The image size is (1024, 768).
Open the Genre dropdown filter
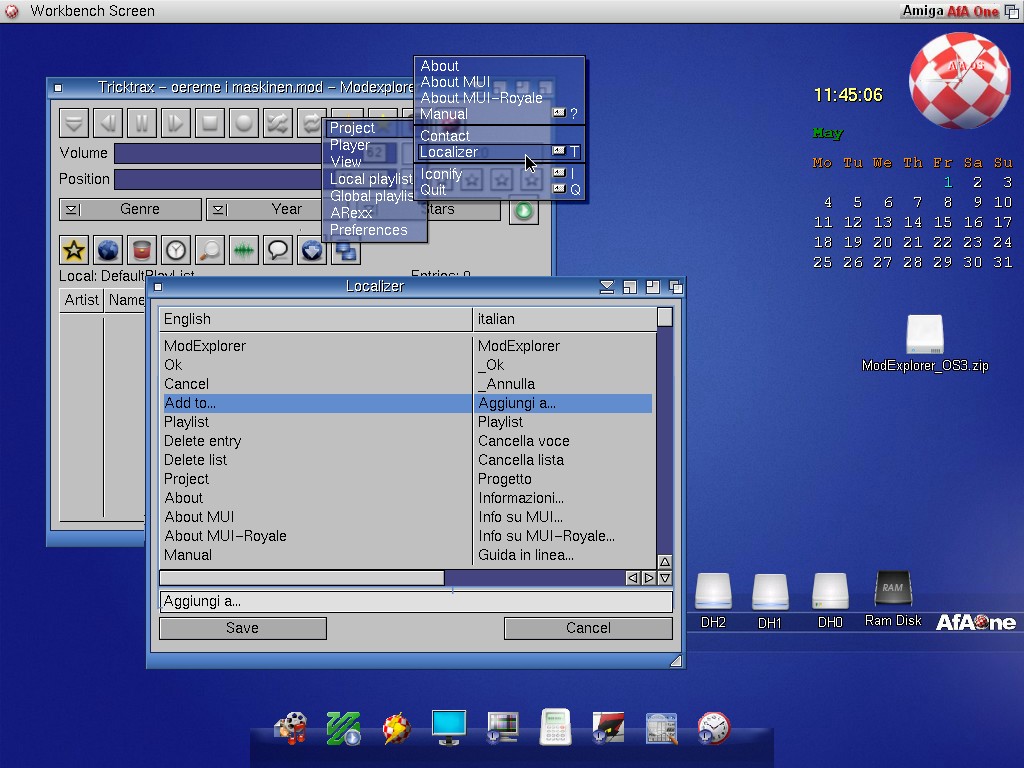(130, 210)
